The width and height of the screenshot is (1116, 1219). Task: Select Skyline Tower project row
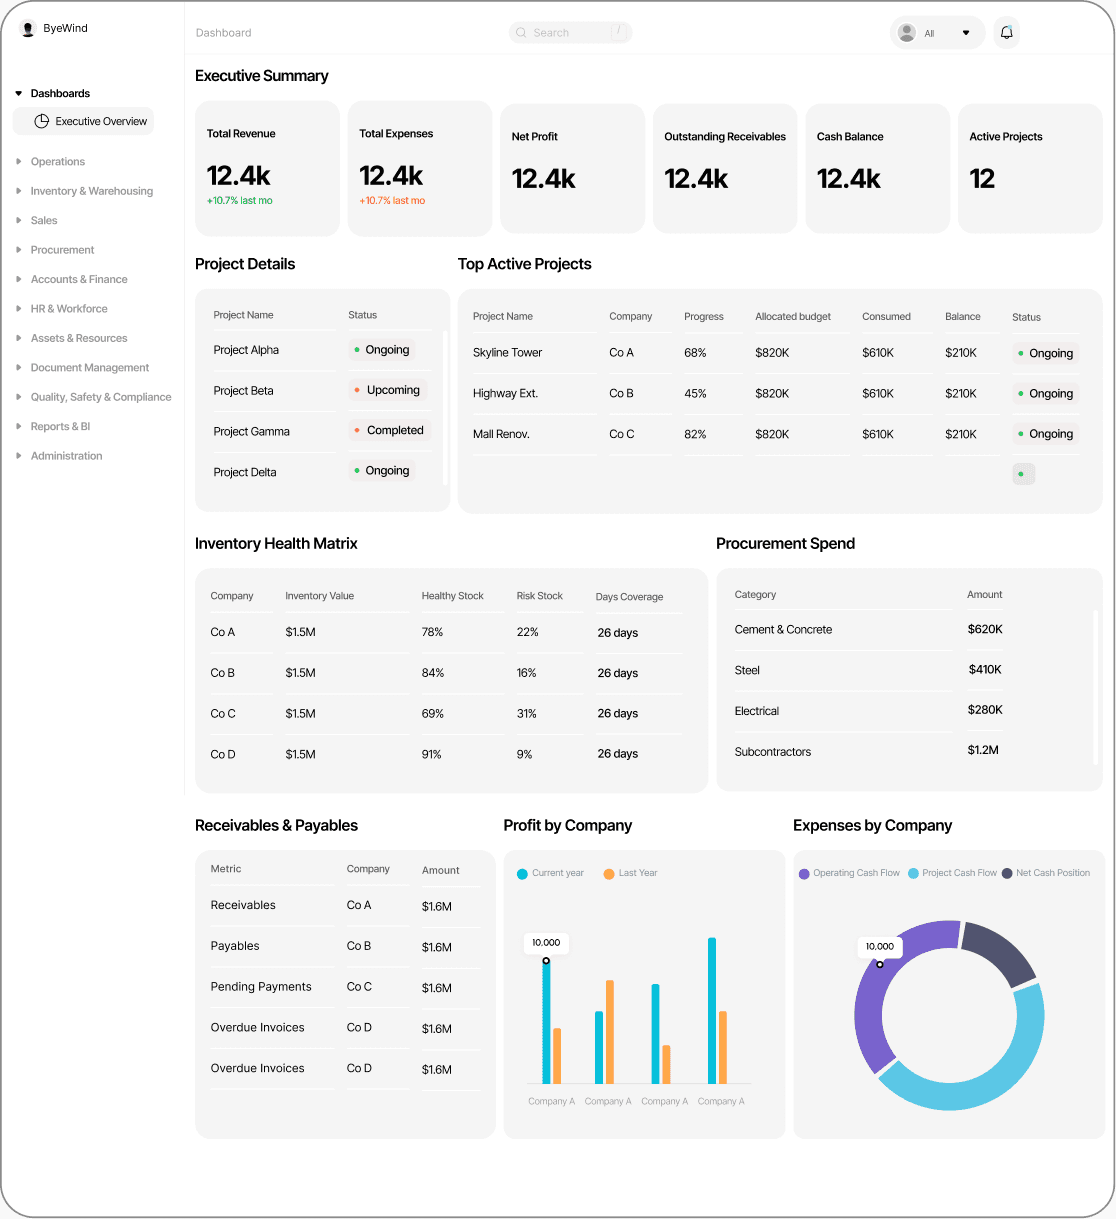coord(776,353)
